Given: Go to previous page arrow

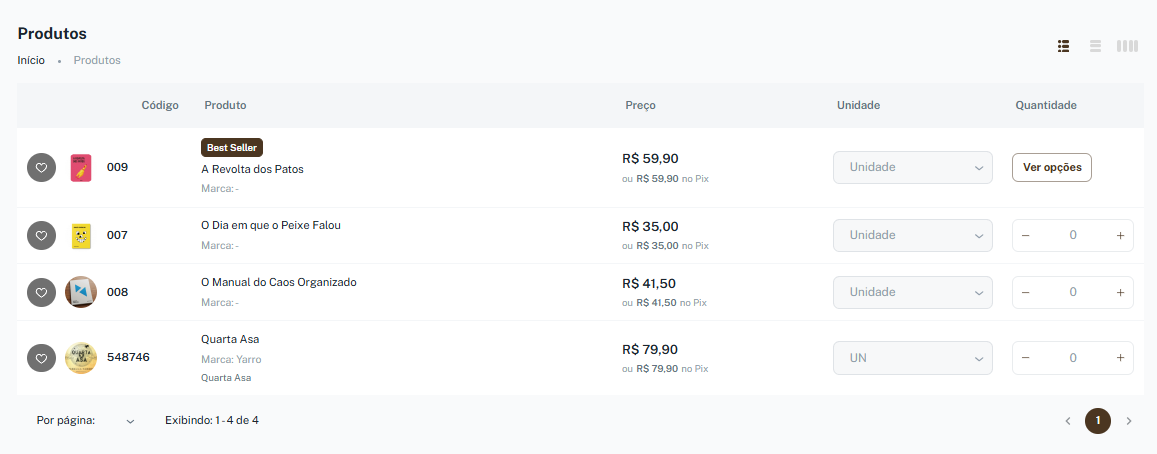Looking at the screenshot, I should tap(1068, 421).
